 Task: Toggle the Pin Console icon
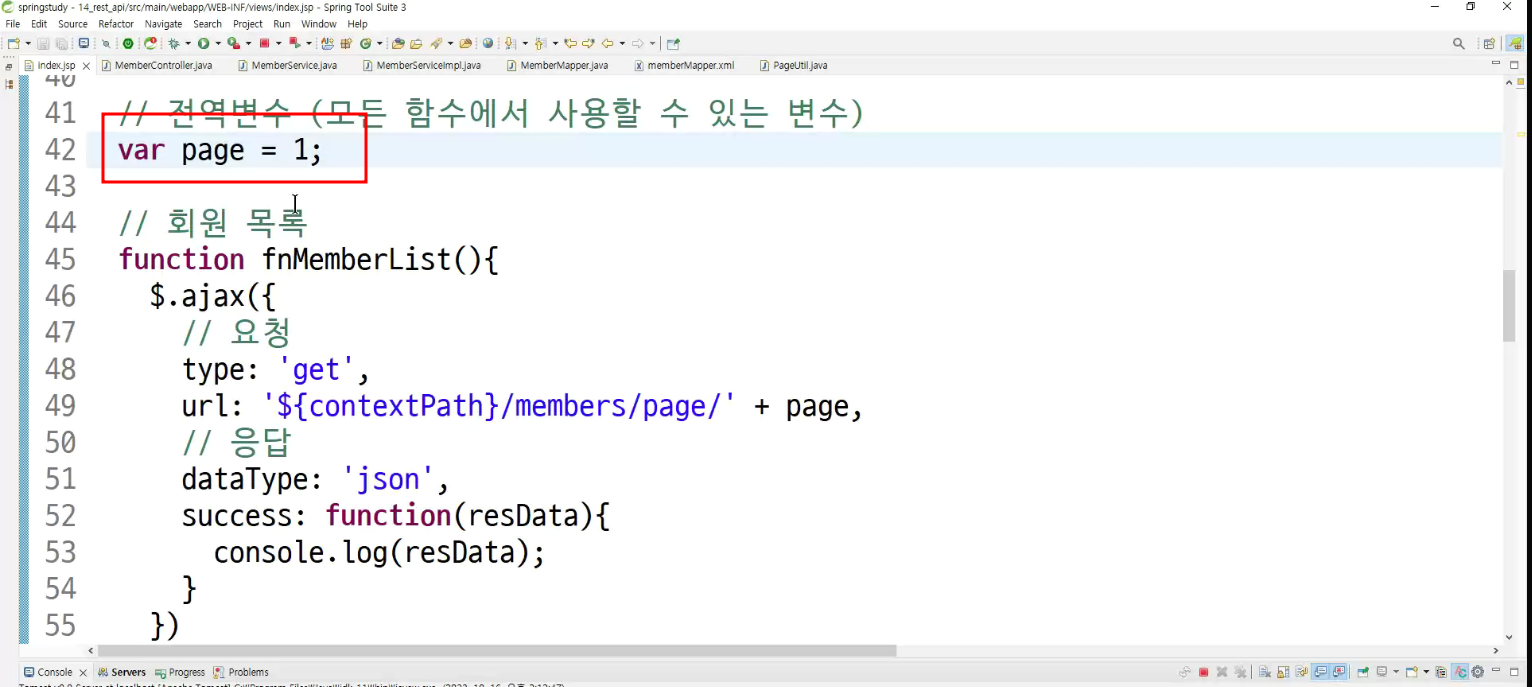(x=1363, y=672)
